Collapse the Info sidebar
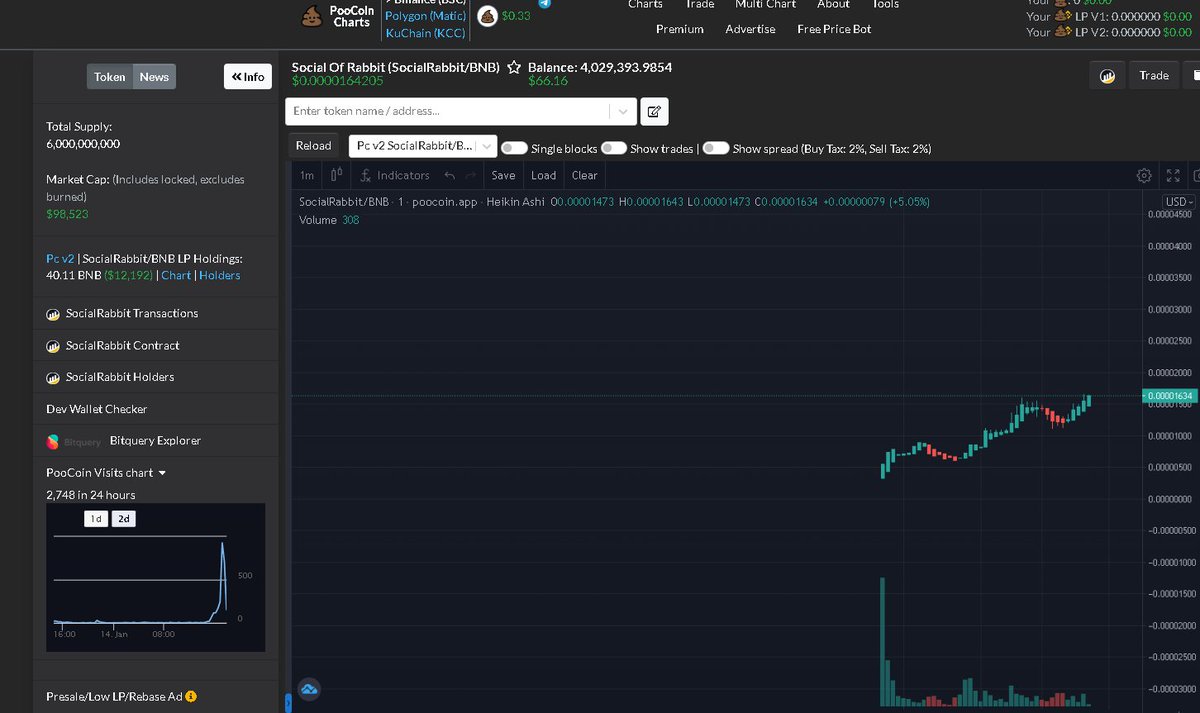 coord(247,77)
